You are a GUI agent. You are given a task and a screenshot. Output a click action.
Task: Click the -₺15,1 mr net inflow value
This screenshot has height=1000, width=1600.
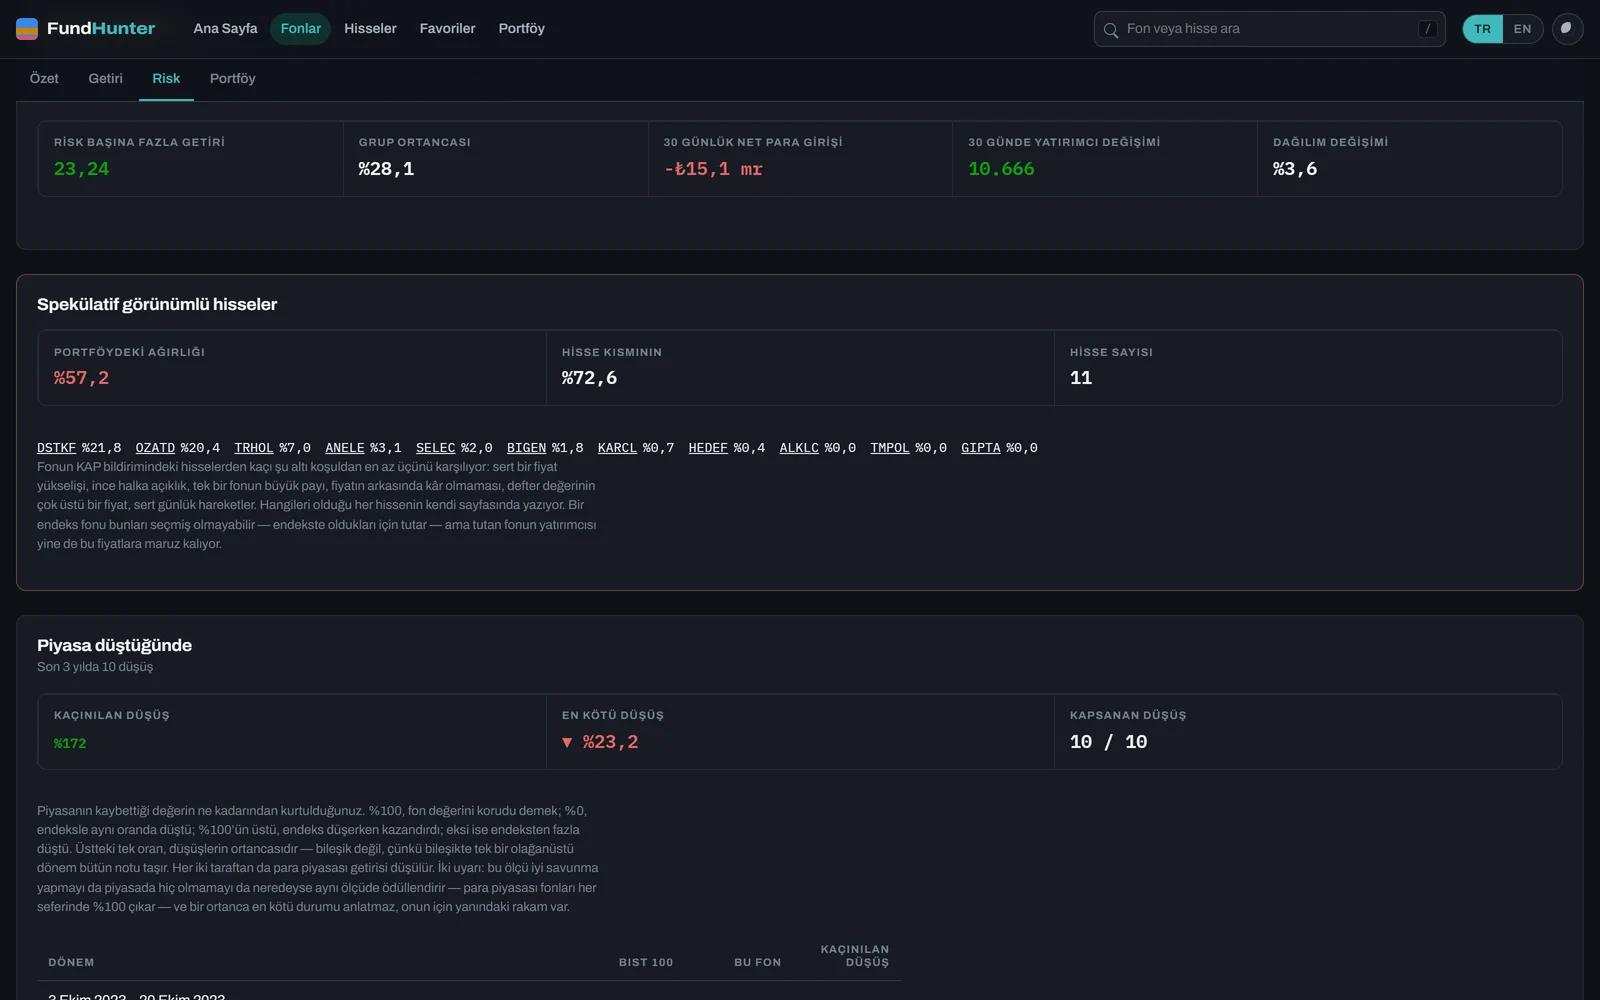[713, 169]
